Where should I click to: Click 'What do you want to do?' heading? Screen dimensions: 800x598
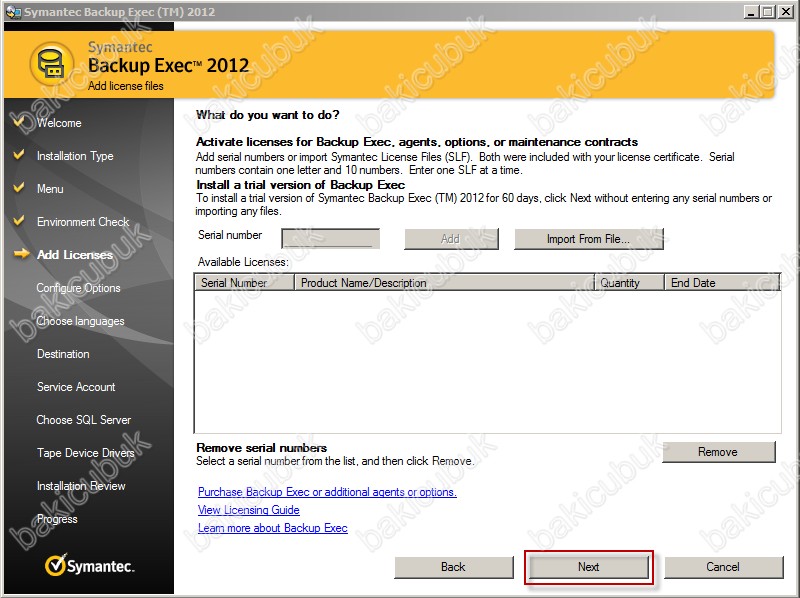coord(268,115)
